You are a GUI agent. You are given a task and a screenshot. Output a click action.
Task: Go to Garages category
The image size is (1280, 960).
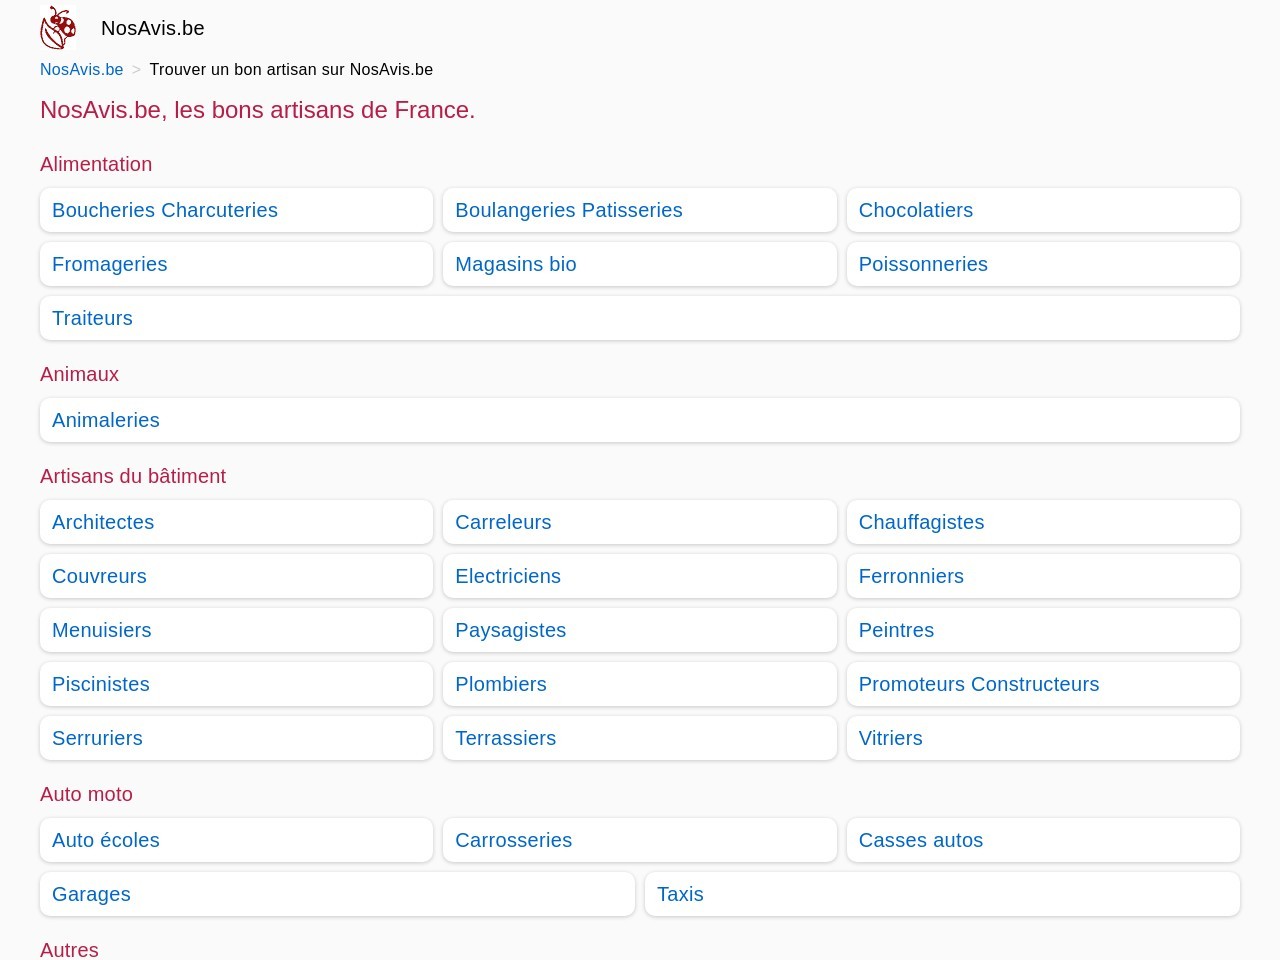click(x=337, y=894)
